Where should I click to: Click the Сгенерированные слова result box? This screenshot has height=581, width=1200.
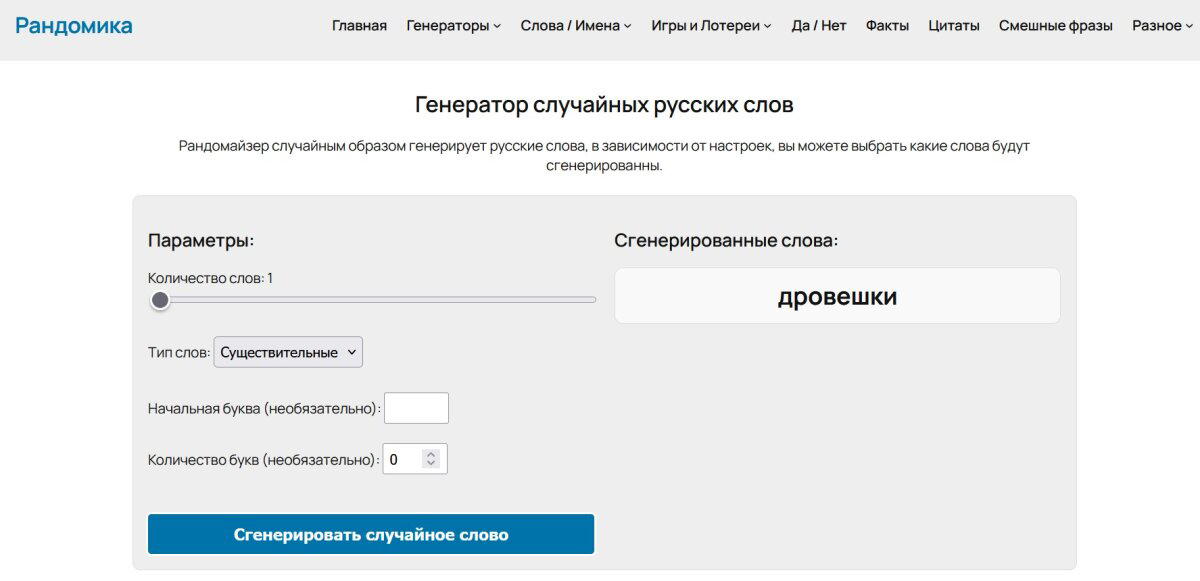pos(837,295)
